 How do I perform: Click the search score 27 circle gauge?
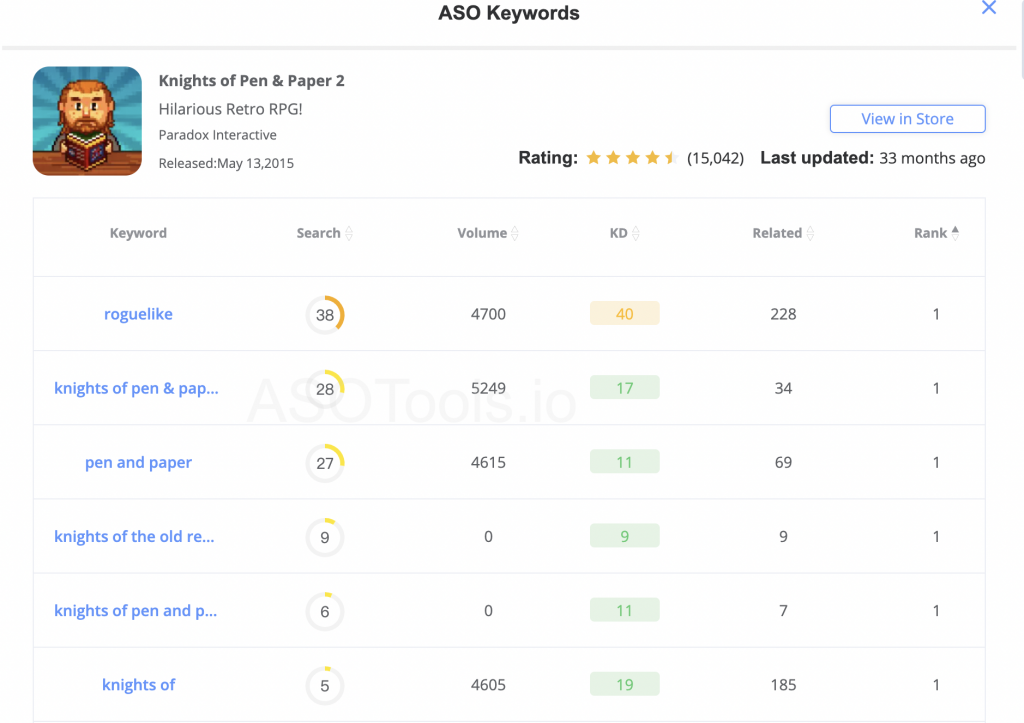(325, 463)
